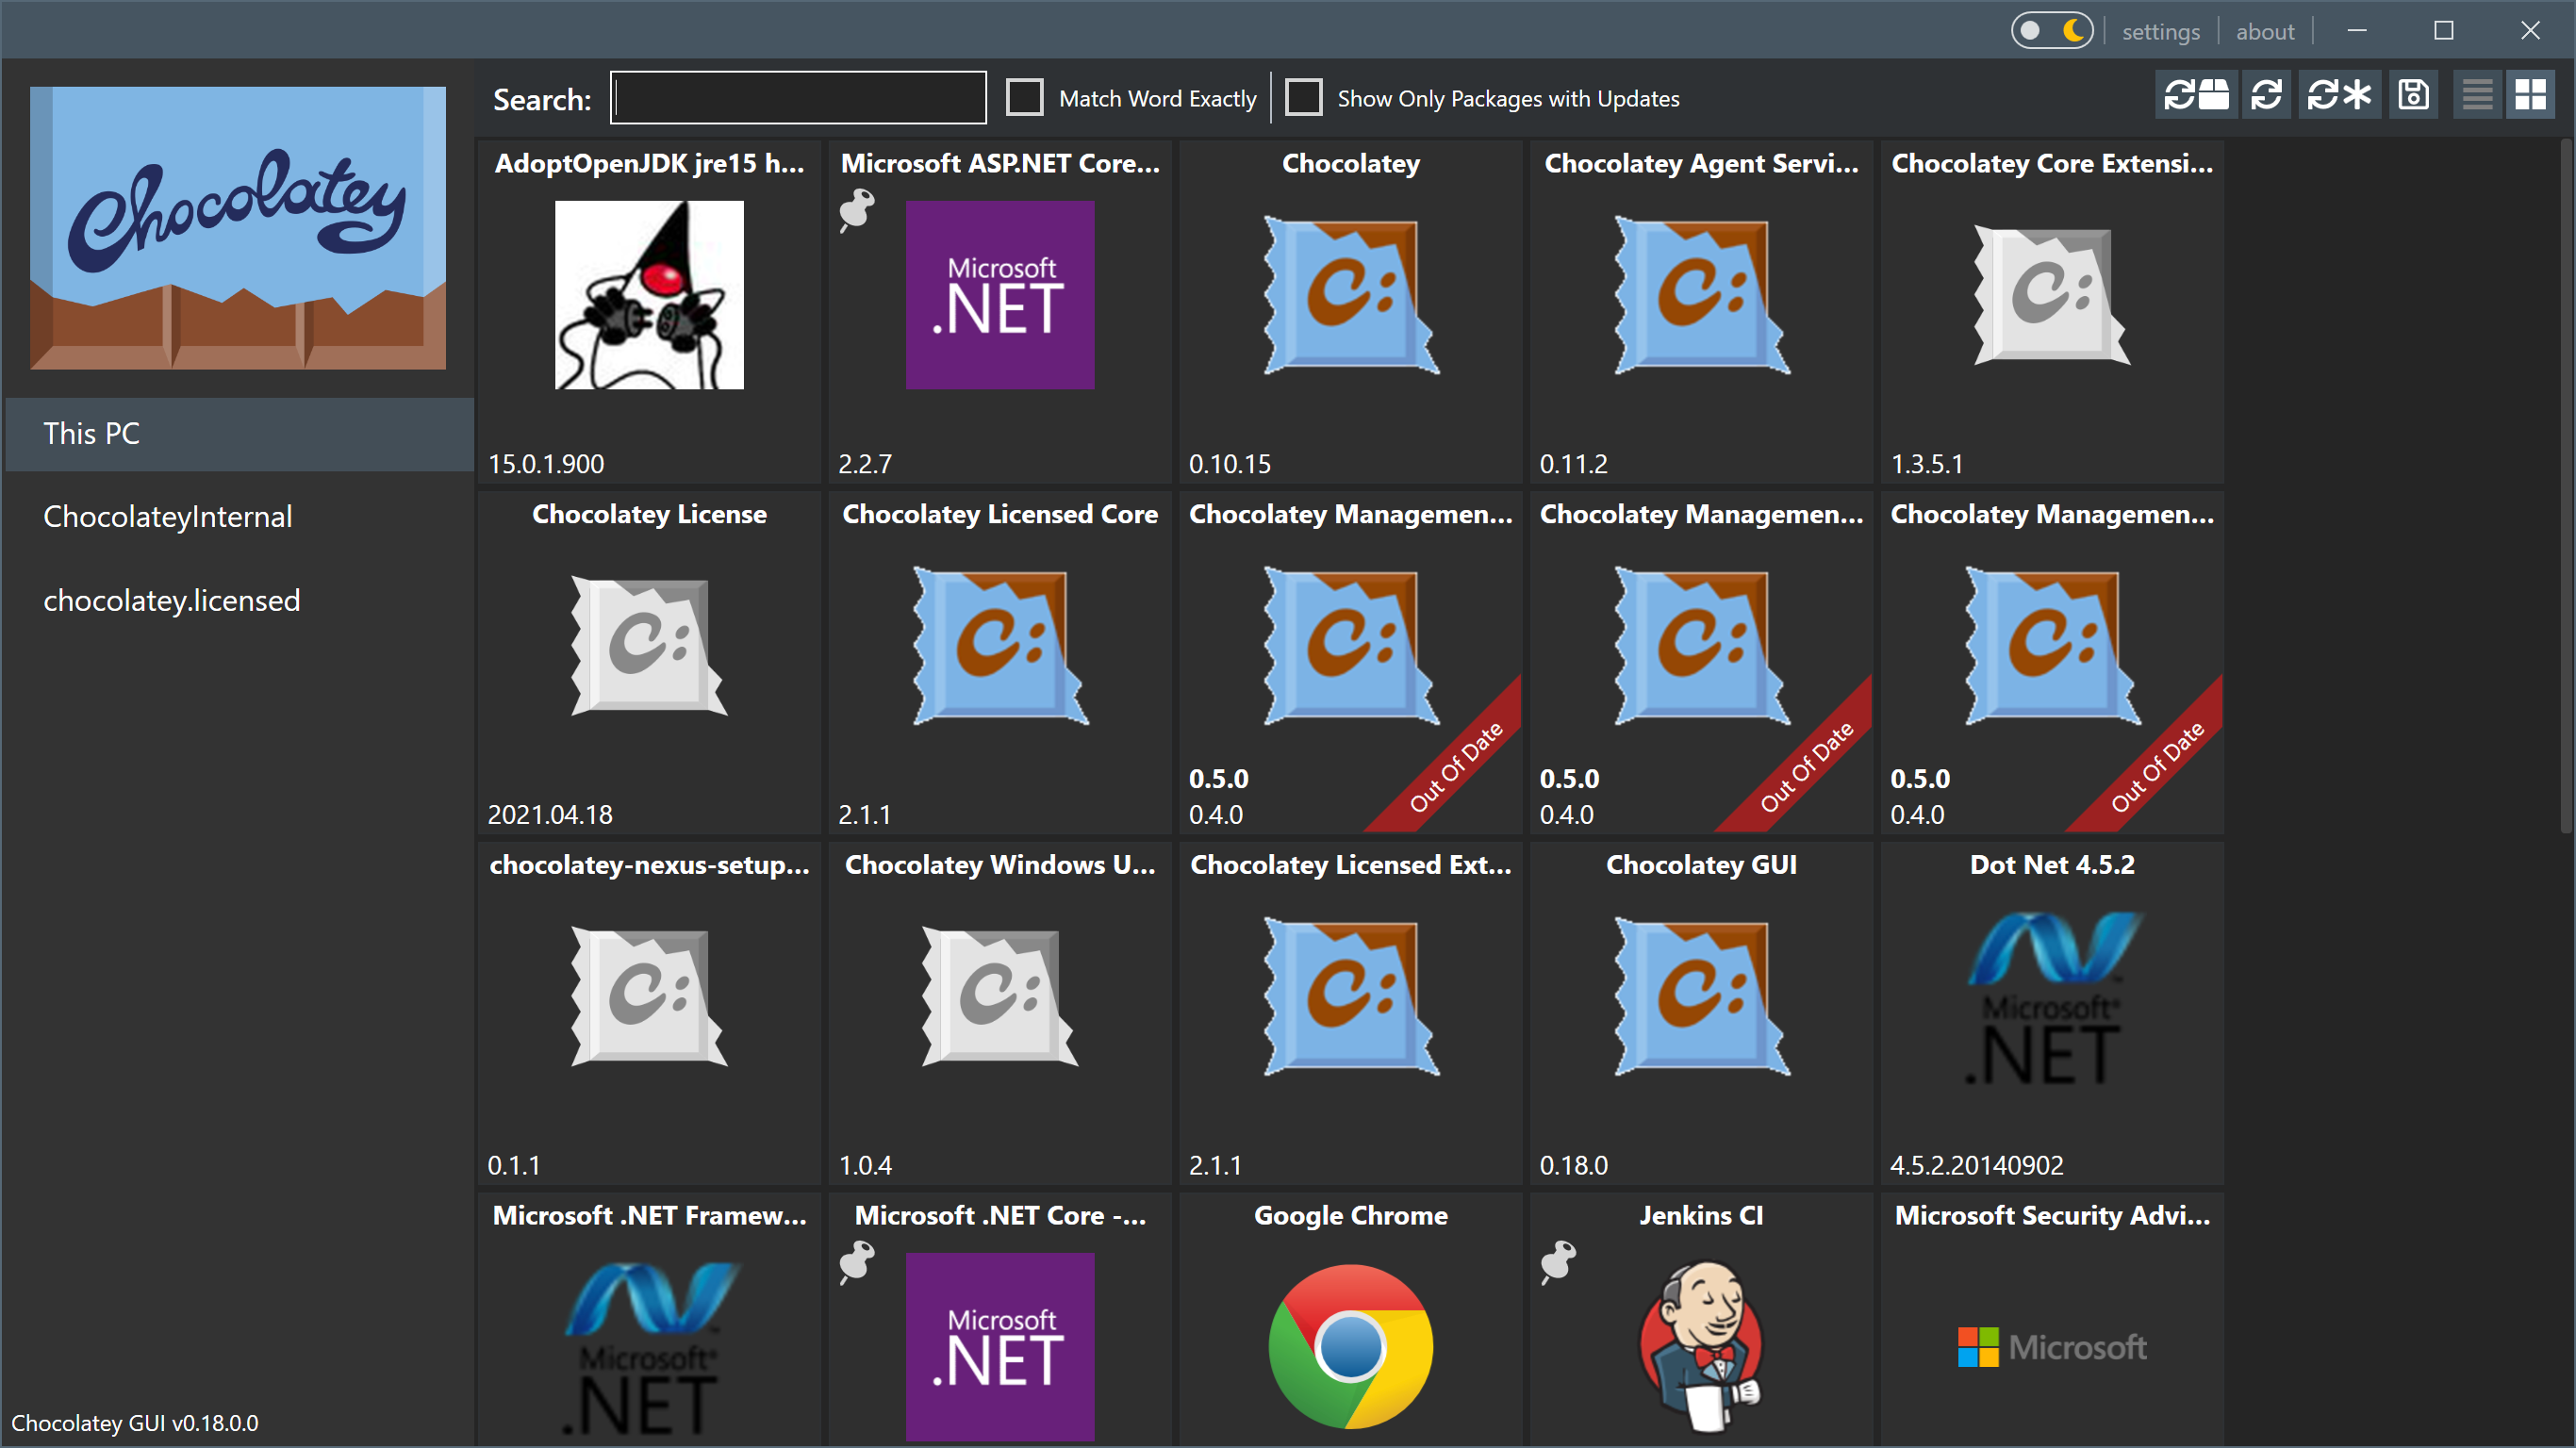Click the Chocolatey Windows Update gray icon
The height and width of the screenshot is (1448, 2576).
[x=1000, y=997]
